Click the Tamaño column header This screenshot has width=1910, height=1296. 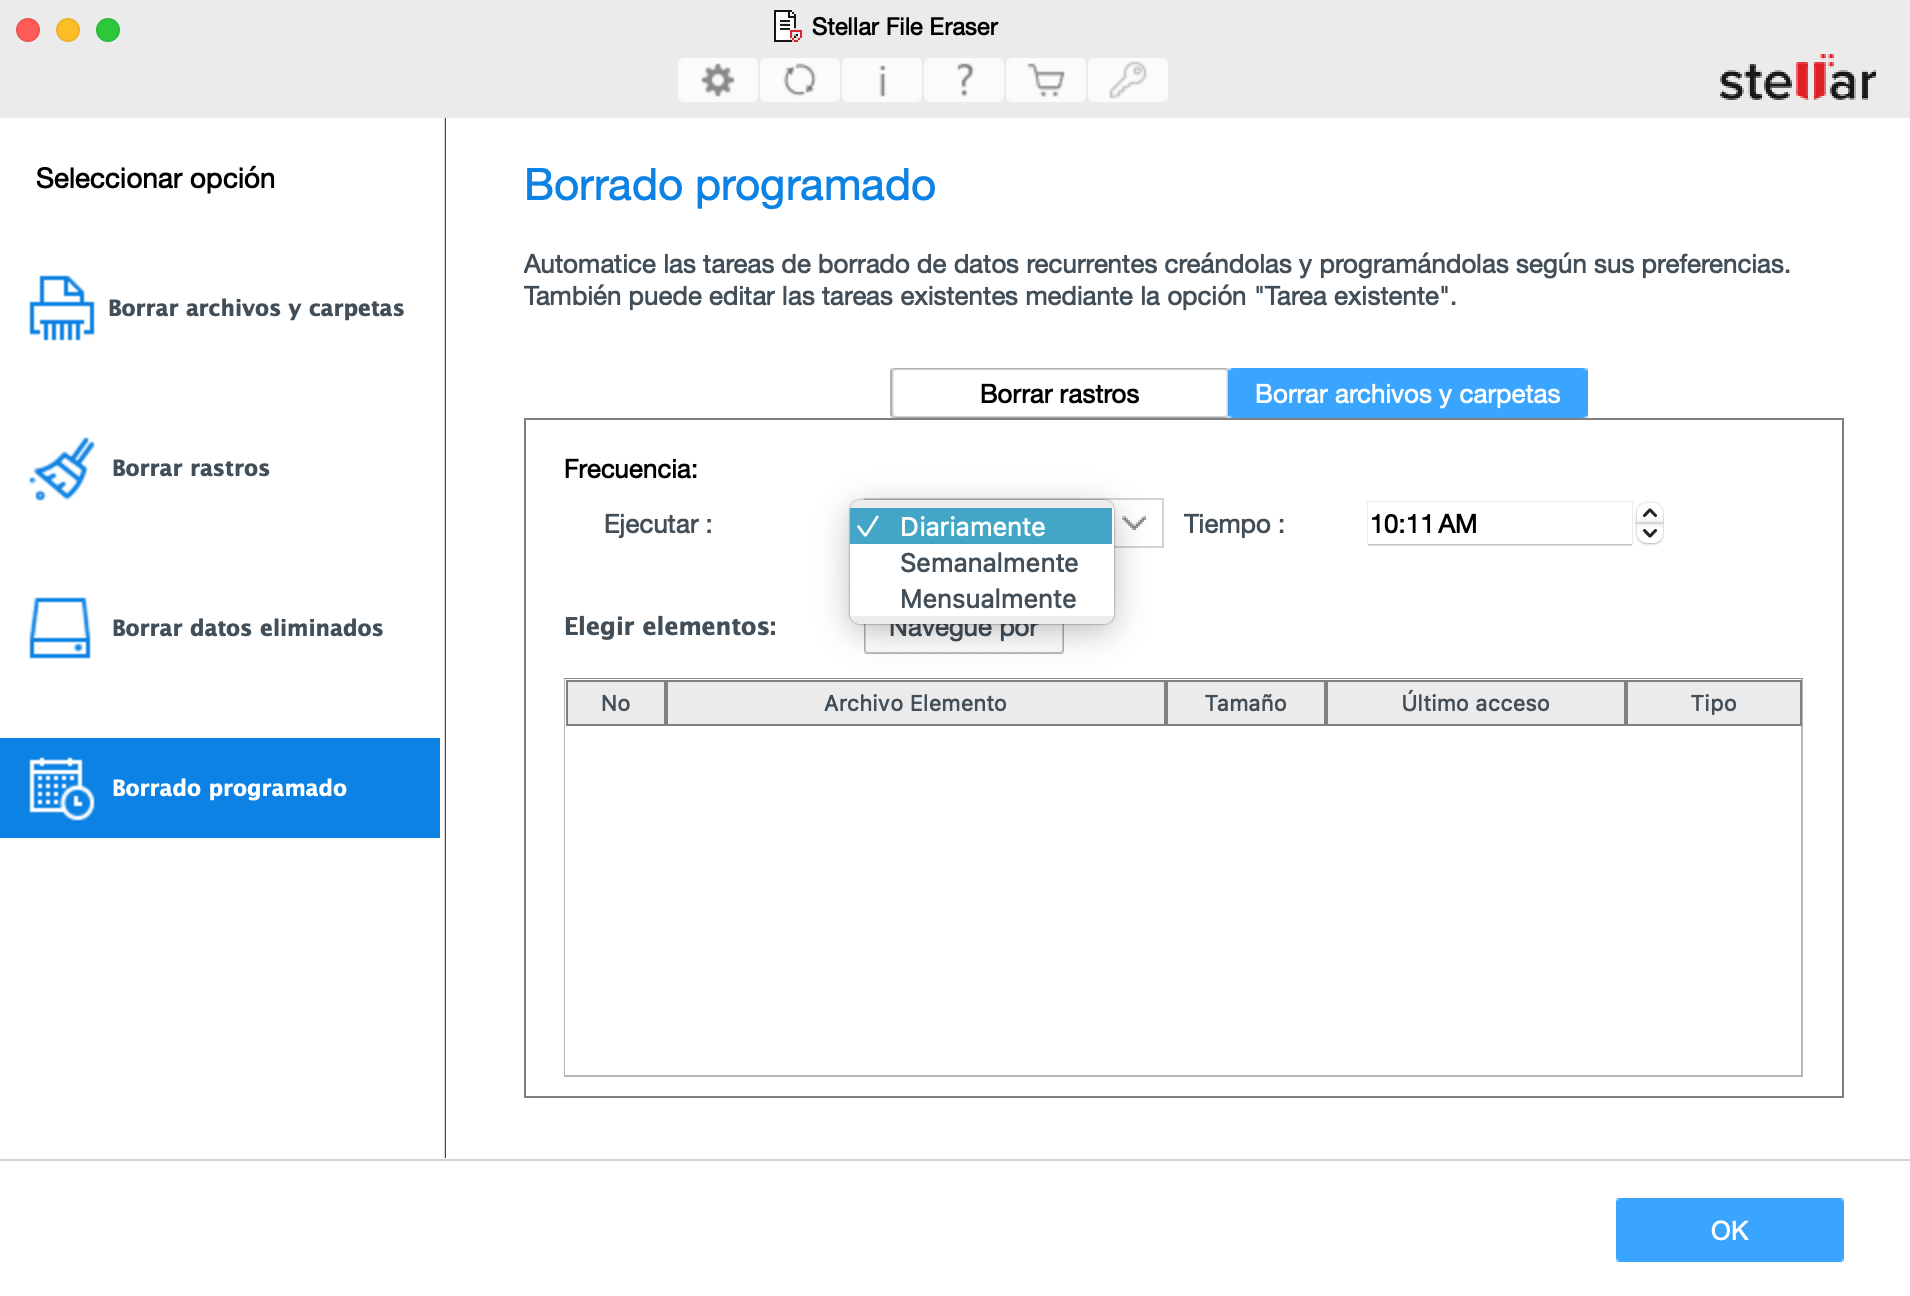pyautogui.click(x=1245, y=703)
